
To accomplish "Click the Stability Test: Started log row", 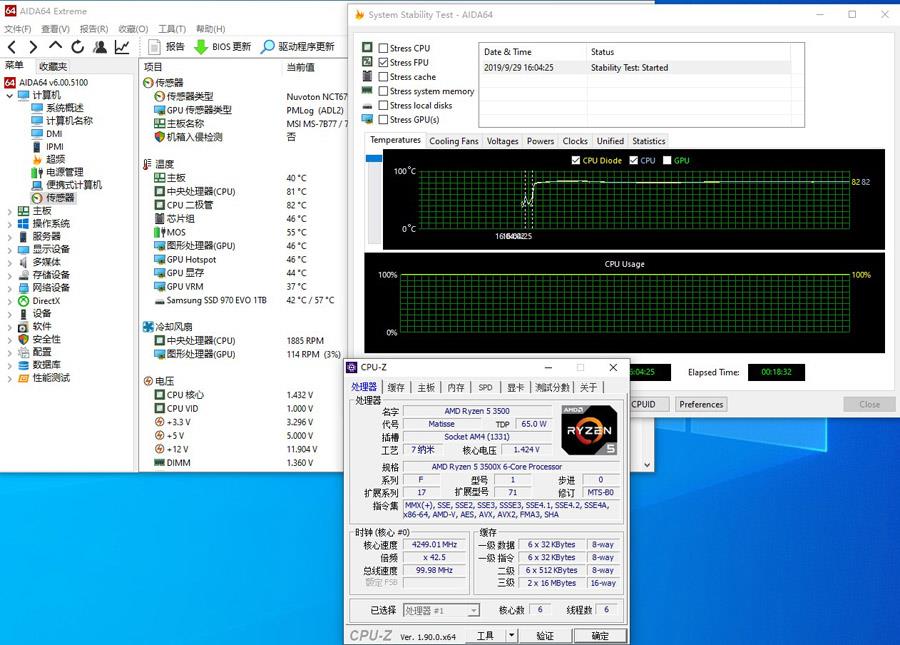I will point(637,68).
